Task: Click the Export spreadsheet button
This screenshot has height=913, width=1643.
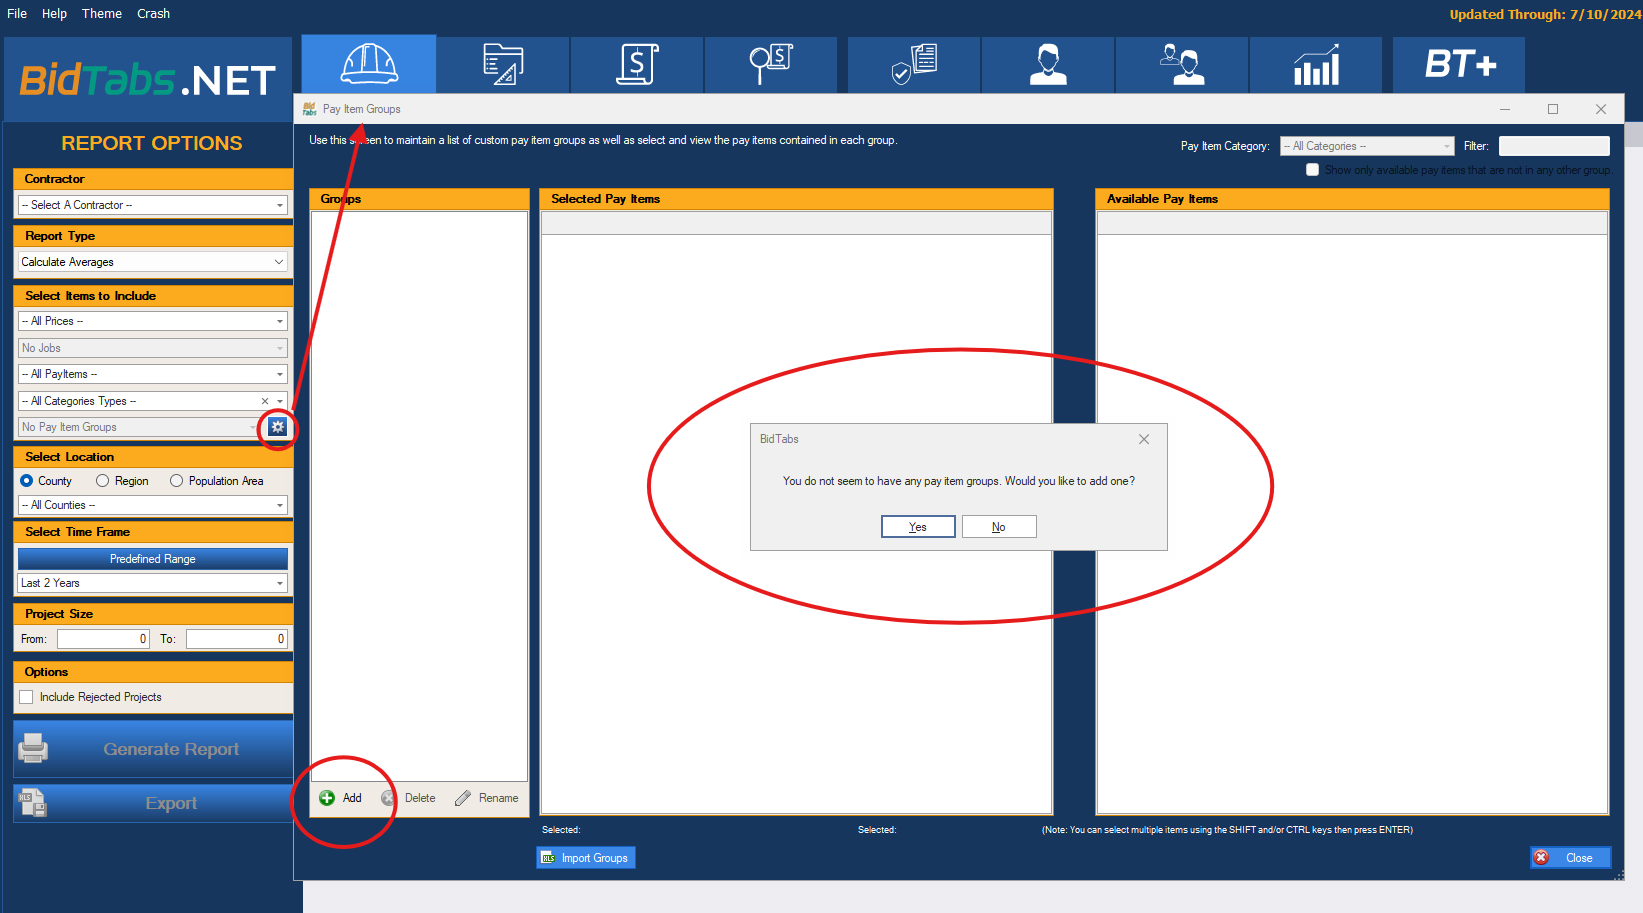Action: 153,803
